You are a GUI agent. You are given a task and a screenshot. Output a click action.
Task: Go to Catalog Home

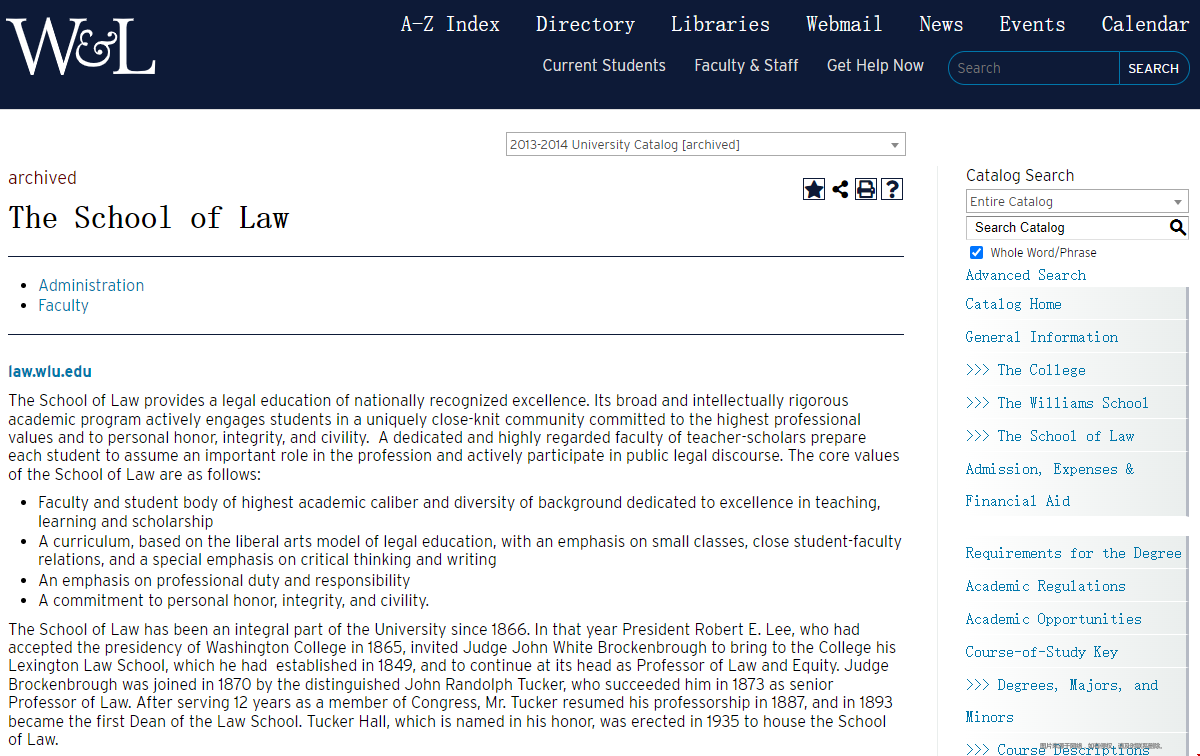click(1014, 304)
